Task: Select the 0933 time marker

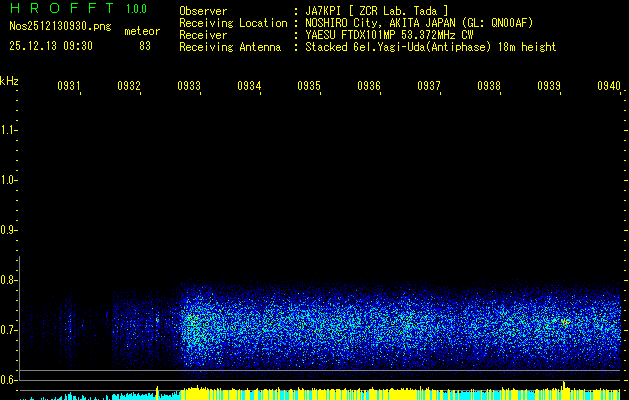Action: (189, 87)
